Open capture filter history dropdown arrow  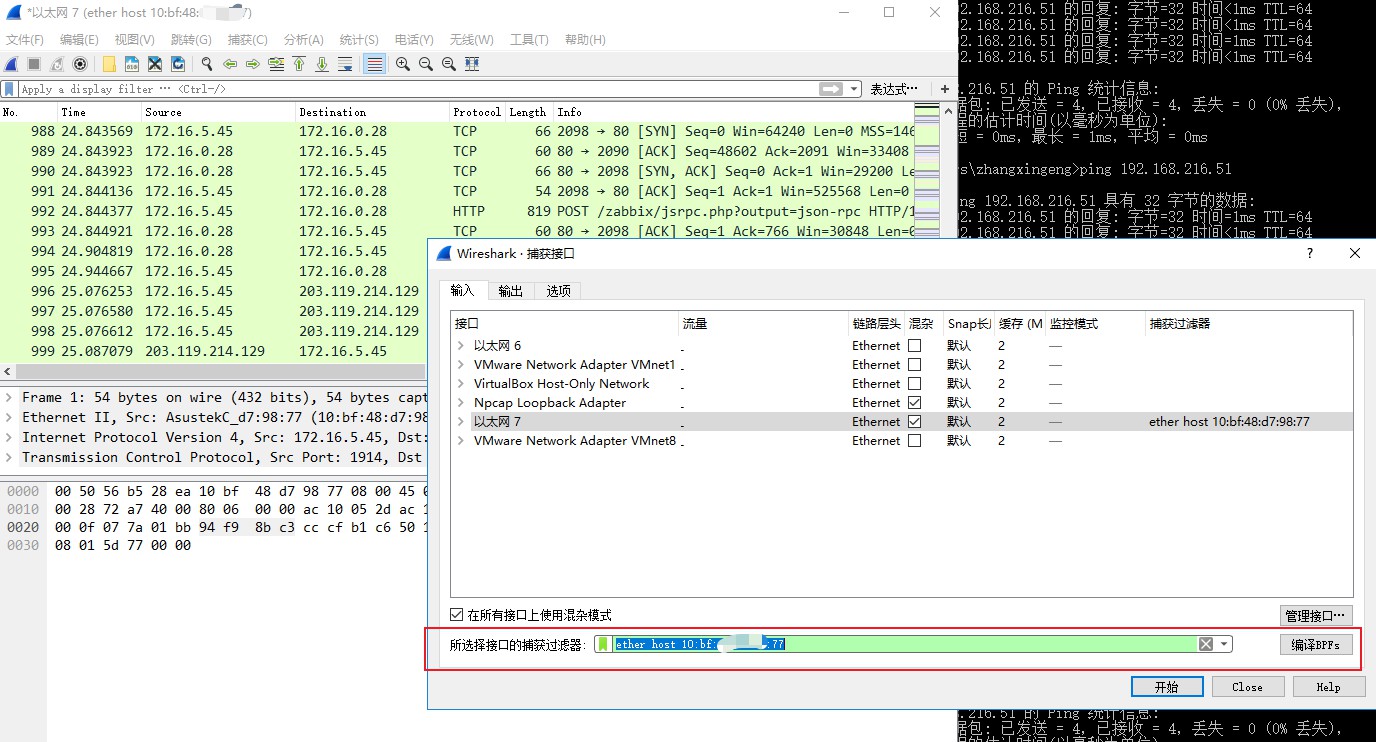[x=1224, y=645]
